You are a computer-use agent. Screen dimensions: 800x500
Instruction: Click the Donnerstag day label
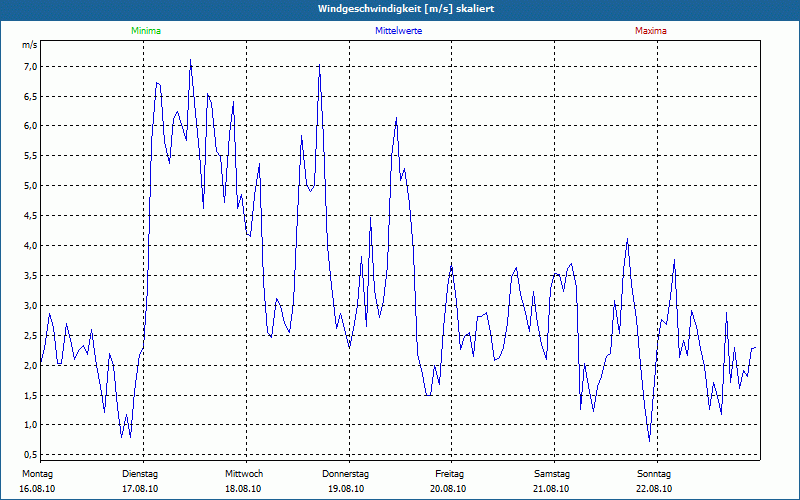pyautogui.click(x=345, y=474)
